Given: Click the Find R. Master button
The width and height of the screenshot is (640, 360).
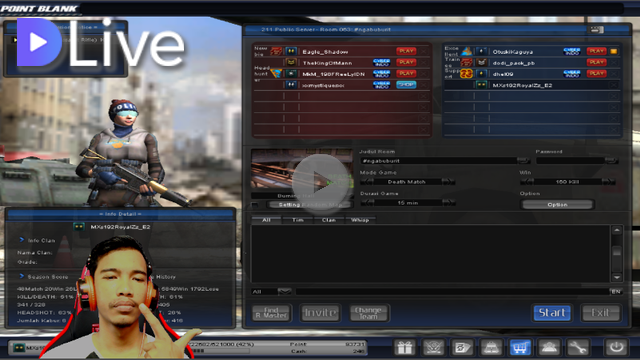Looking at the screenshot, I should coord(271,313).
